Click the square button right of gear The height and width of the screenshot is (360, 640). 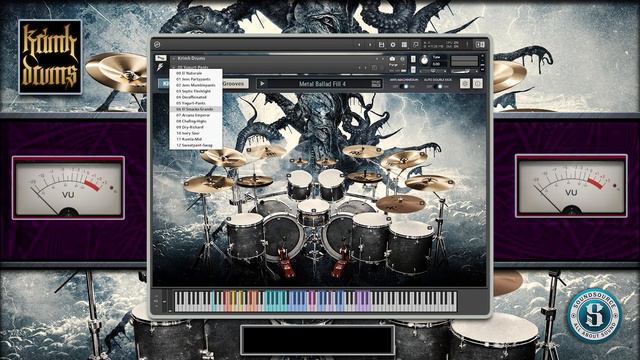478,84
